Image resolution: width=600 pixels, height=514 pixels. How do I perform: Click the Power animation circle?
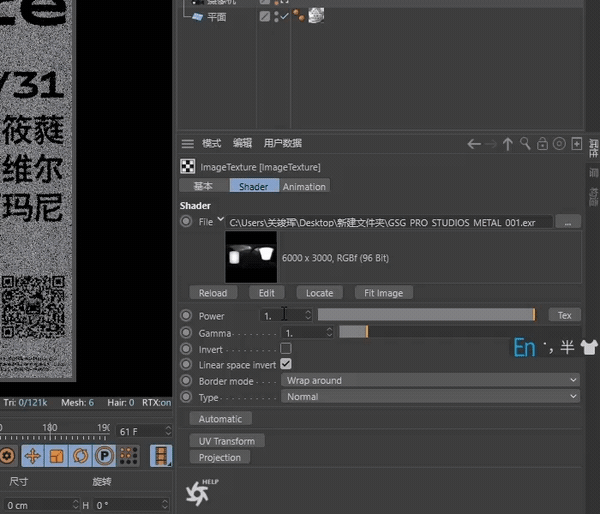(186, 315)
